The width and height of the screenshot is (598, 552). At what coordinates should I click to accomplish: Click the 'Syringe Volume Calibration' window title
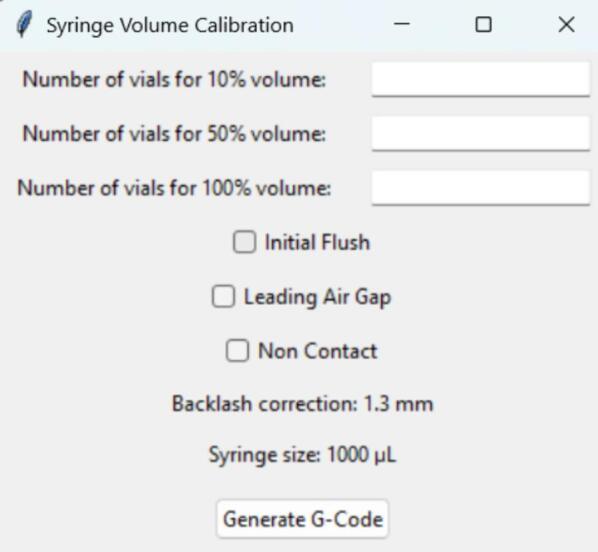pos(170,26)
